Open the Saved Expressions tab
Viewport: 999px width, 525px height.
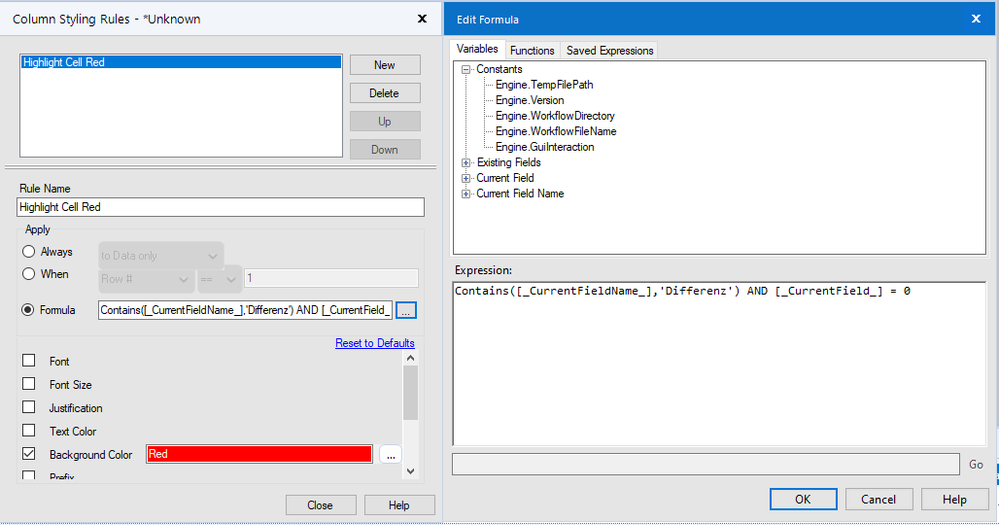click(610, 50)
